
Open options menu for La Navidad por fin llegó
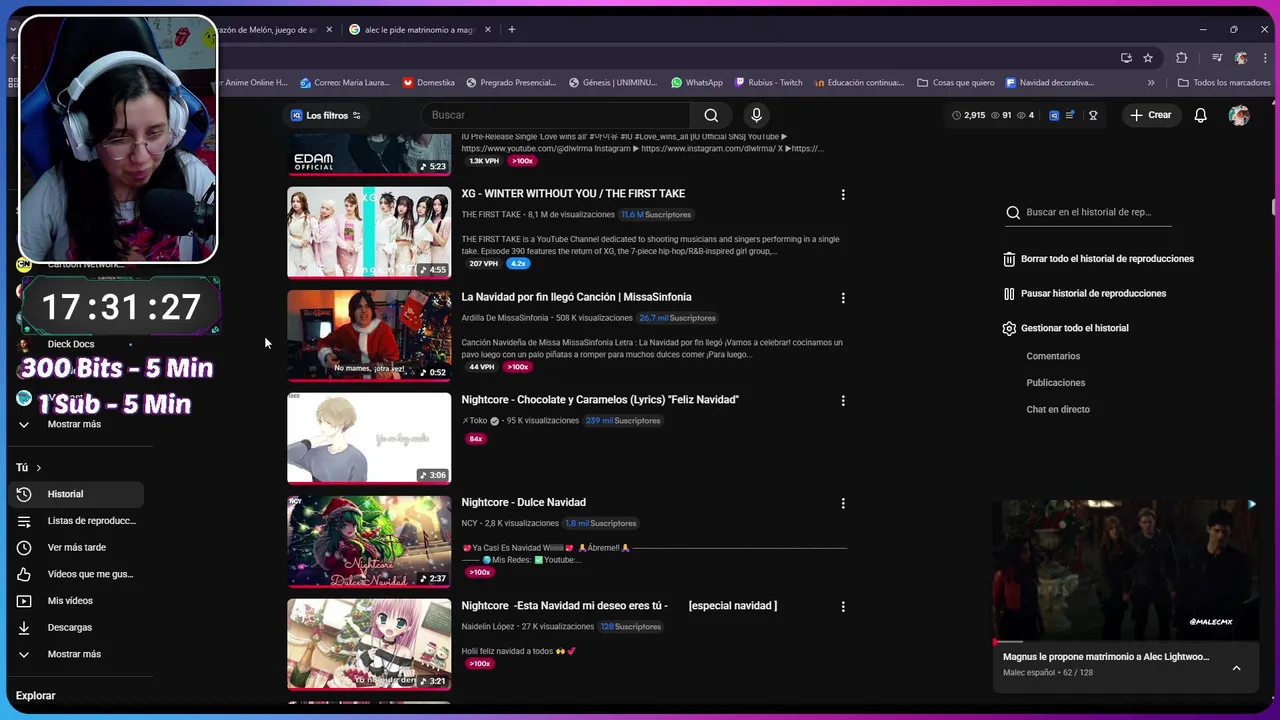click(843, 298)
